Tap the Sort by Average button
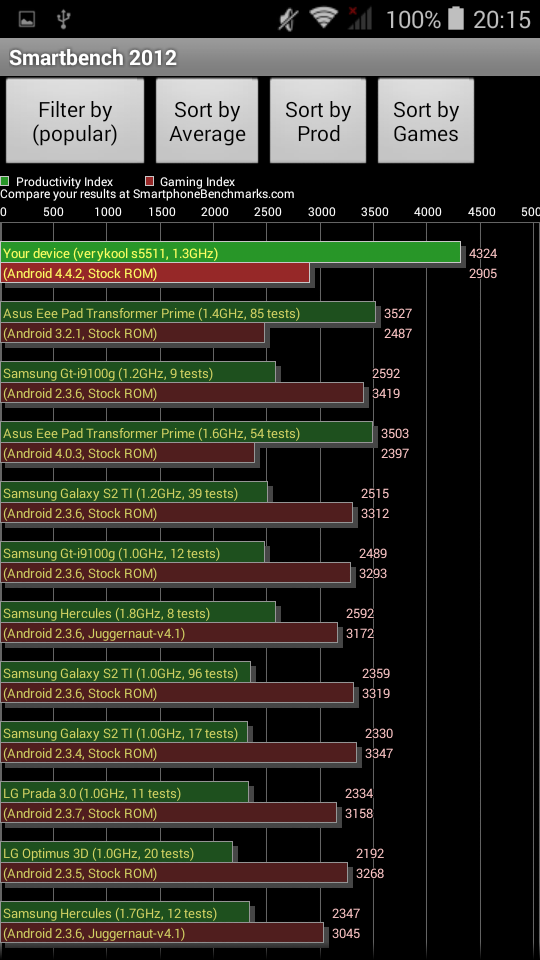 pos(207,121)
